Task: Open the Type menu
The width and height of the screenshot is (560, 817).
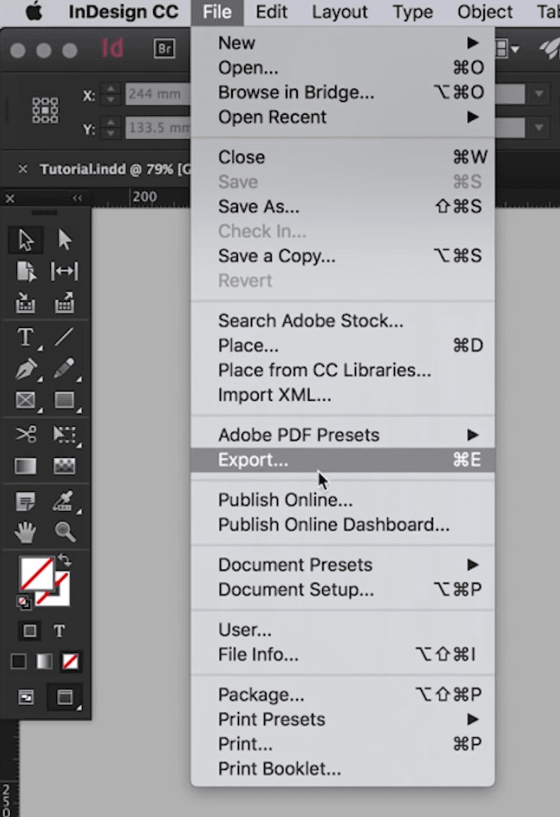Action: coord(413,11)
